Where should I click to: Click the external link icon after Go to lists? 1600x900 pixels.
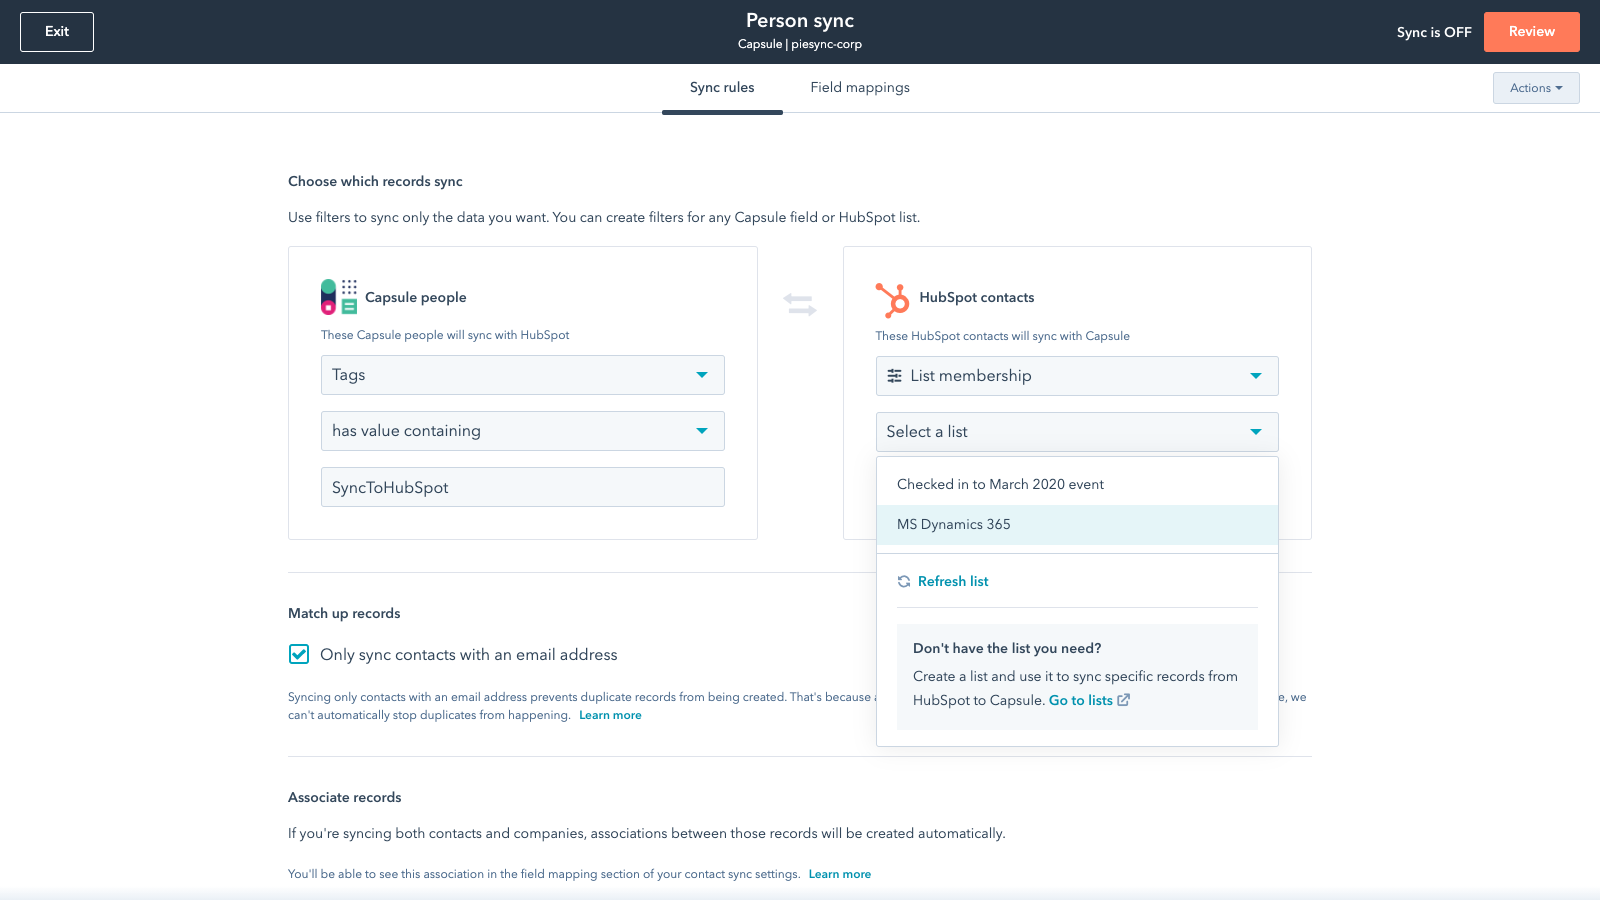pyautogui.click(x=1124, y=700)
